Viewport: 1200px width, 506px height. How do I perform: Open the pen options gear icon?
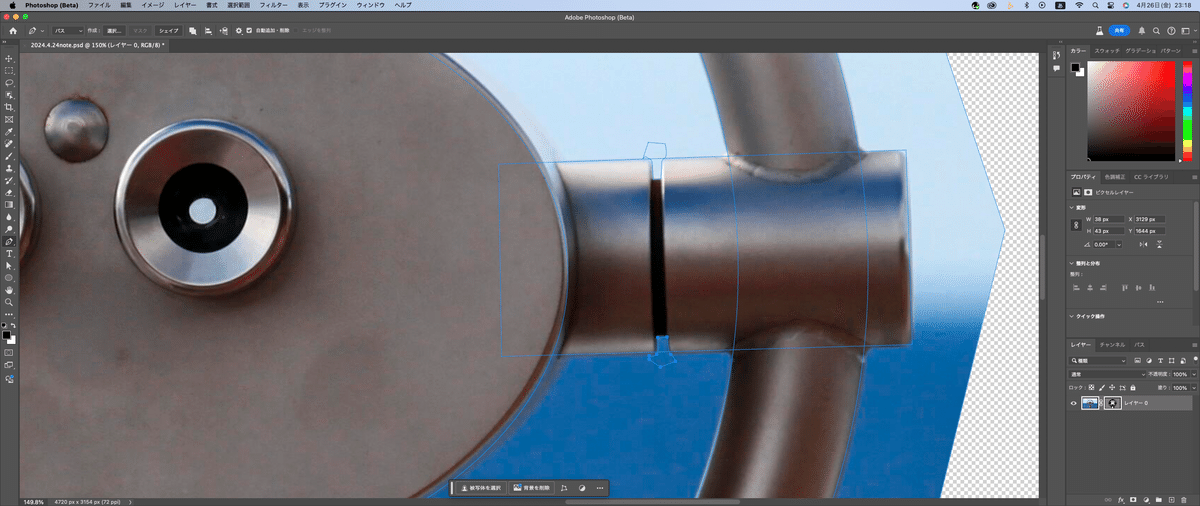point(238,31)
